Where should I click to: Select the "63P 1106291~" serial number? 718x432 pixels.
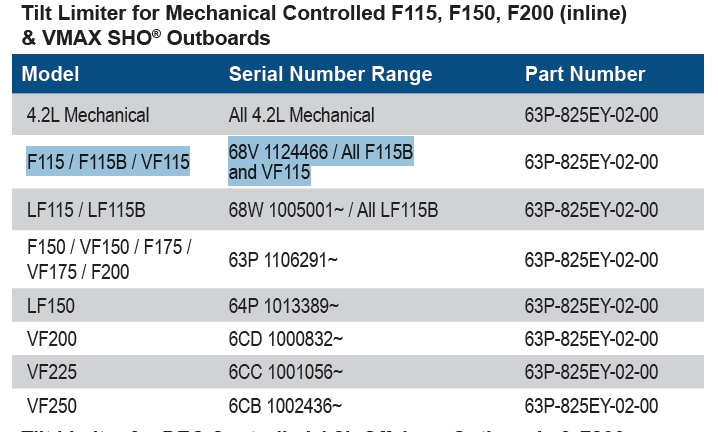[x=283, y=260]
